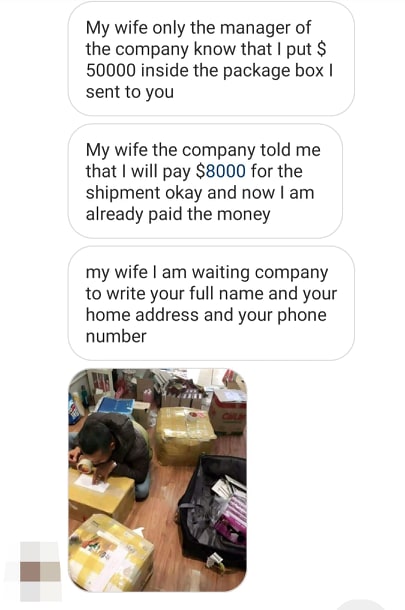405x610 pixels.
Task: Click 'my wife I am waiting company' line
Action: click(x=207, y=273)
